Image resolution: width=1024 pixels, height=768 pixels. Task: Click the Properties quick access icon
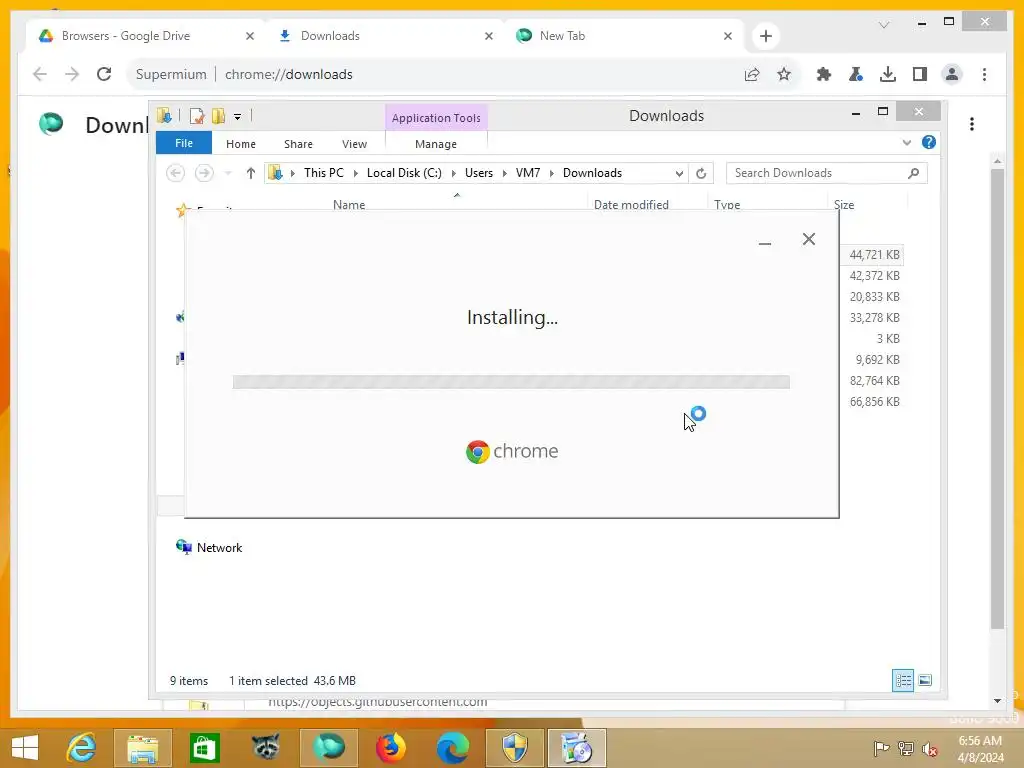point(197,116)
